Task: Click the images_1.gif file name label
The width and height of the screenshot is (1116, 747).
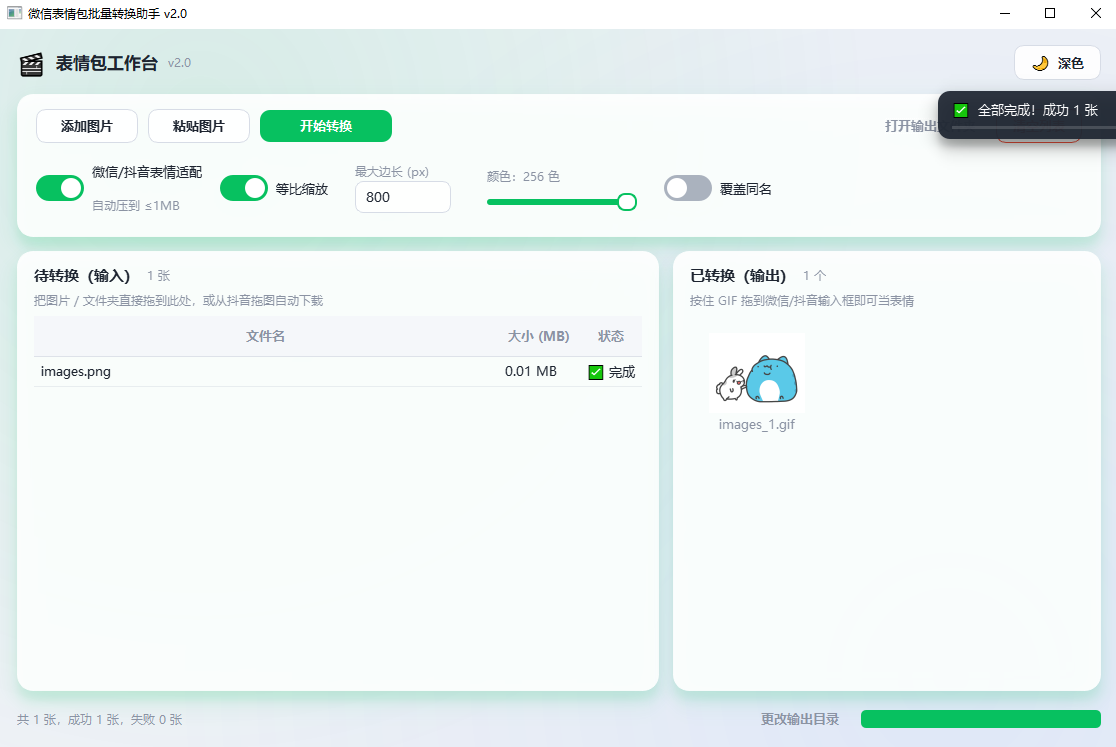Action: (x=757, y=425)
